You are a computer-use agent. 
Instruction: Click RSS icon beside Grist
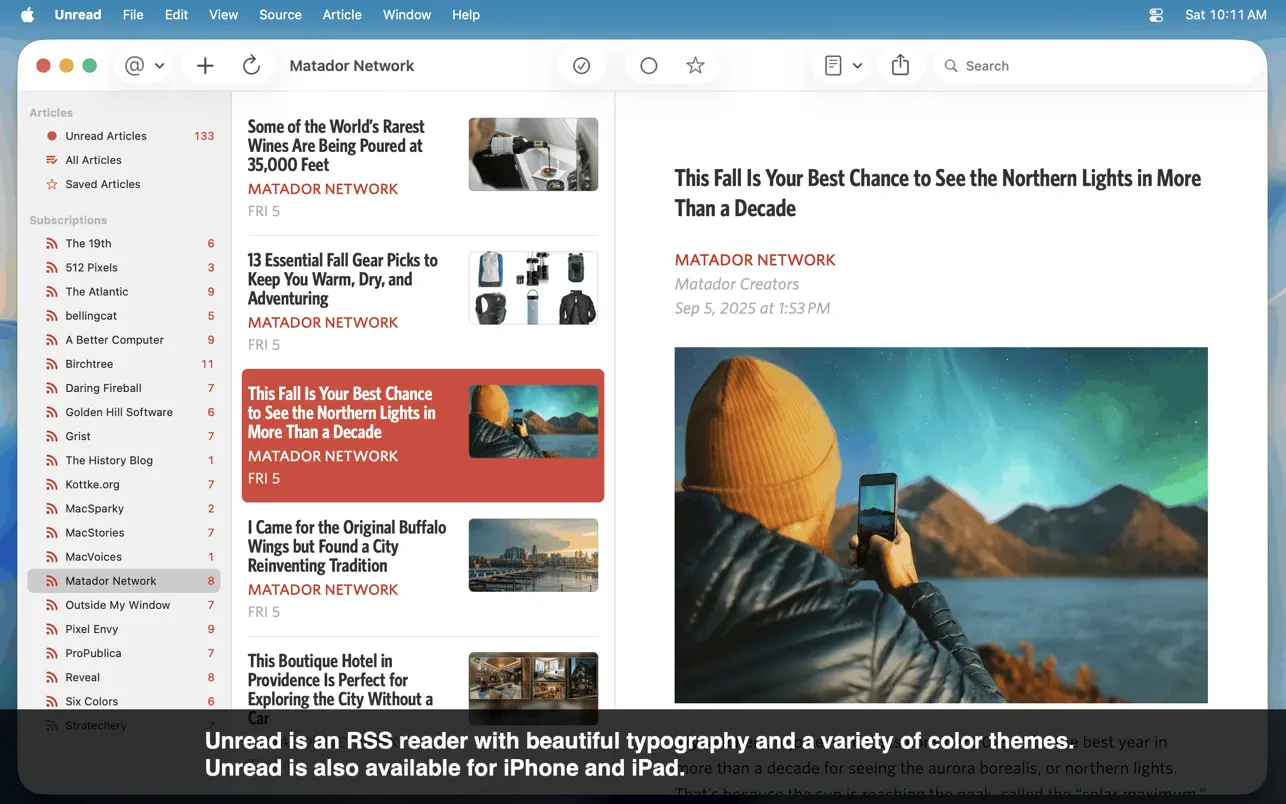pyautogui.click(x=52, y=436)
